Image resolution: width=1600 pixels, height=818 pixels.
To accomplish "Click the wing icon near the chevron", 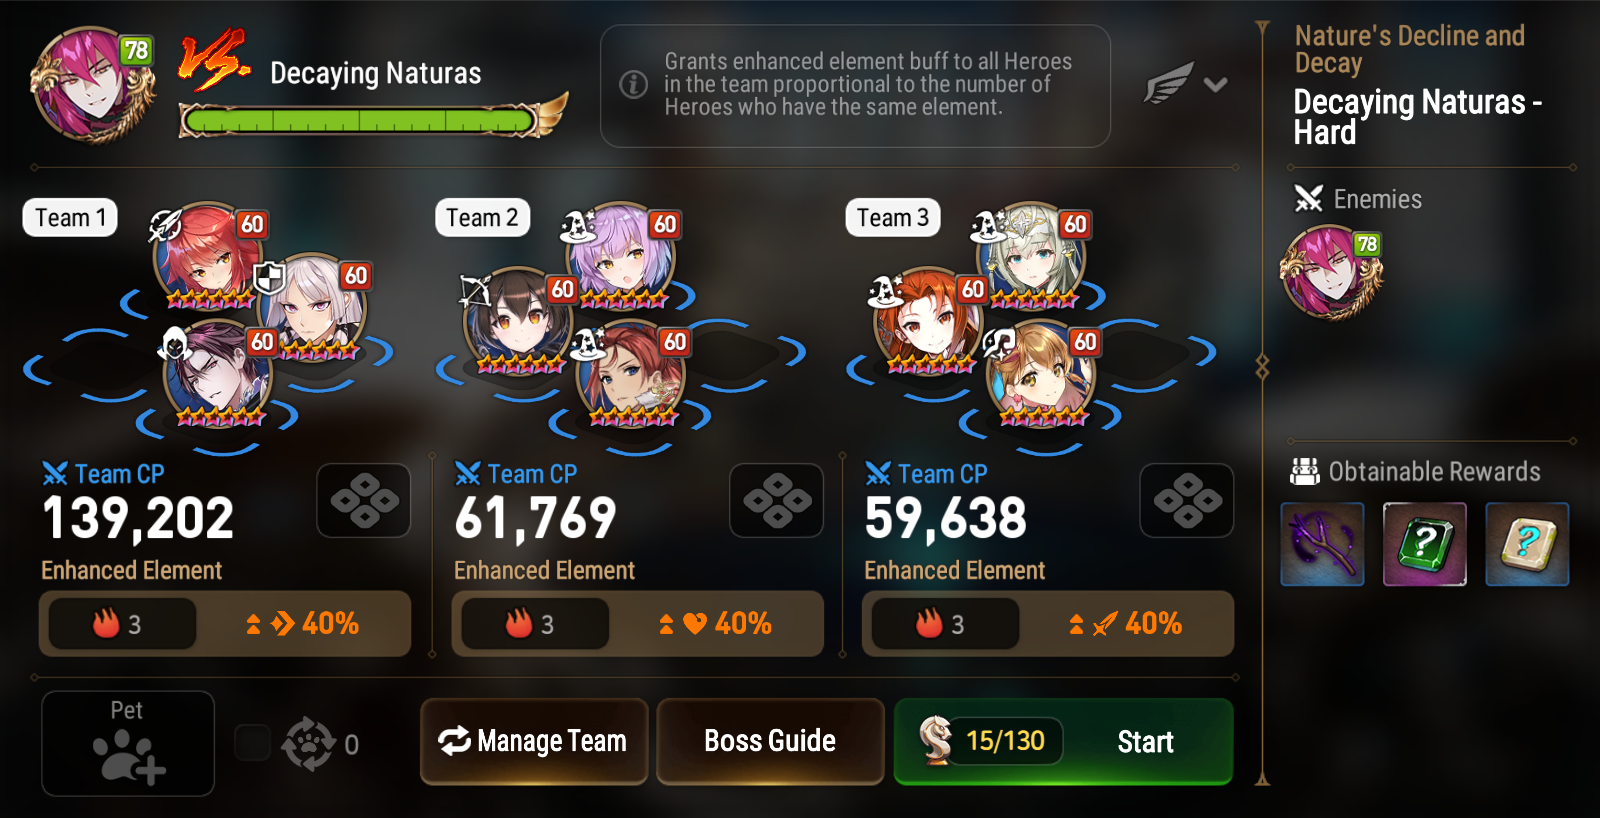I will [1170, 84].
